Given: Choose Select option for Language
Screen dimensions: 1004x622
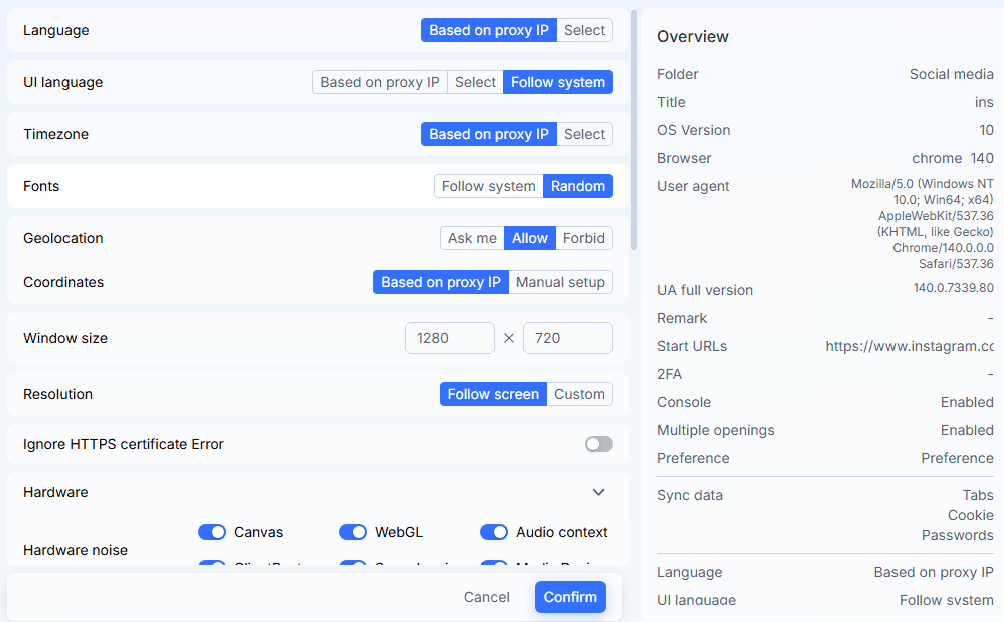Looking at the screenshot, I should (584, 30).
